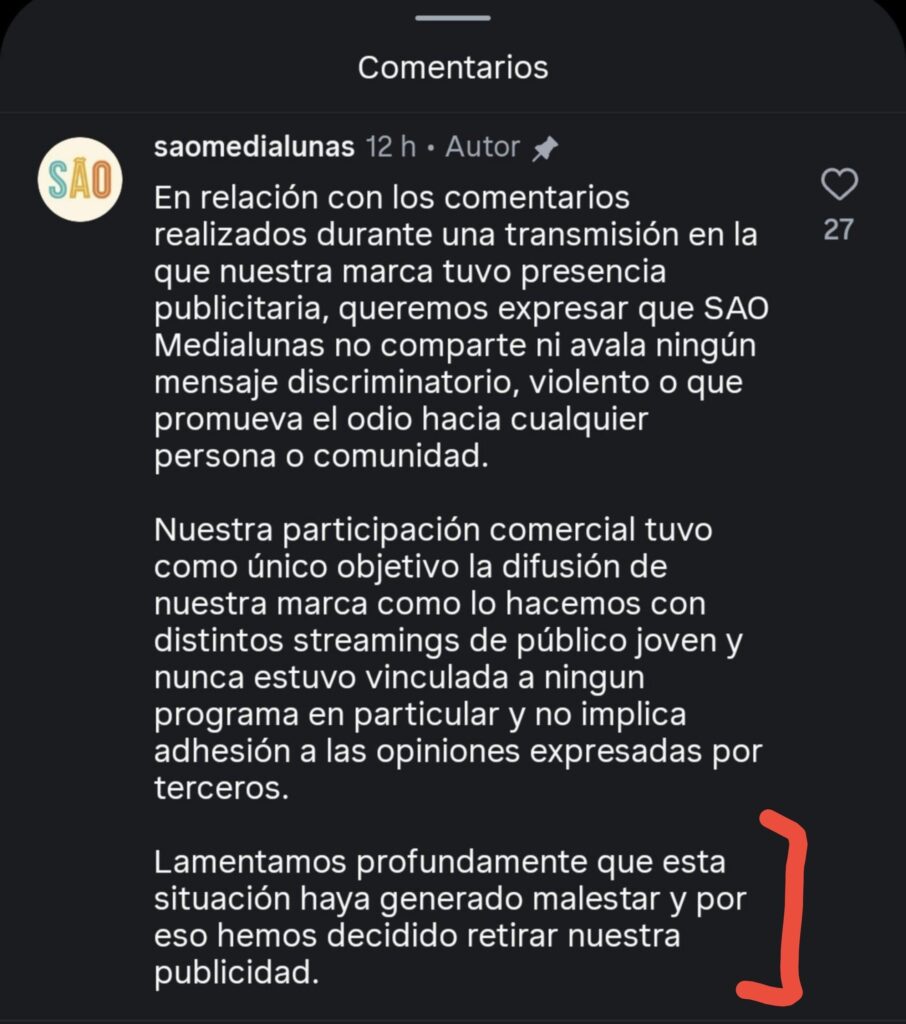Click the 12 h timestamp
The width and height of the screenshot is (906, 1024).
(391, 147)
